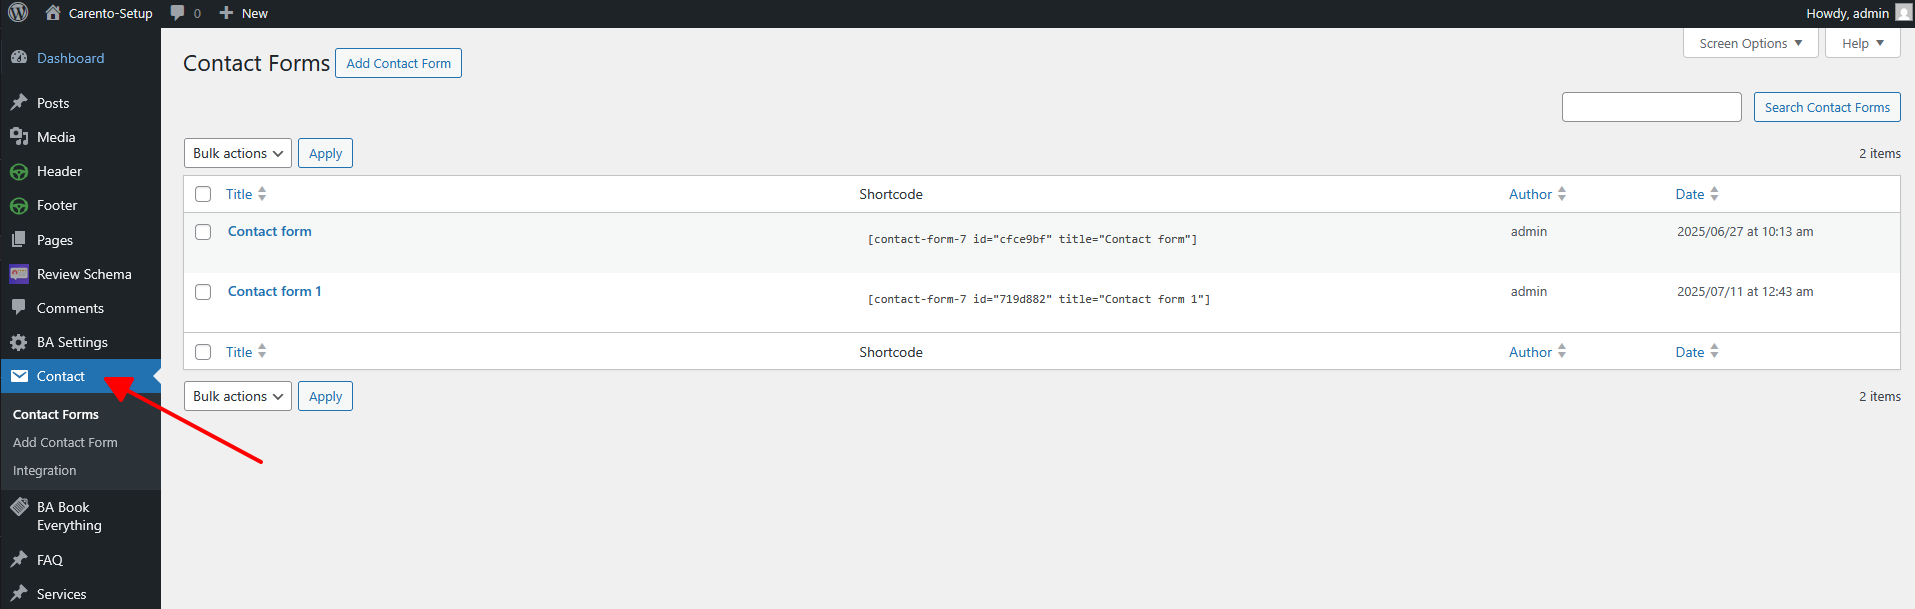Open the Contact form 1 title link
This screenshot has width=1915, height=609.
pos(275,291)
